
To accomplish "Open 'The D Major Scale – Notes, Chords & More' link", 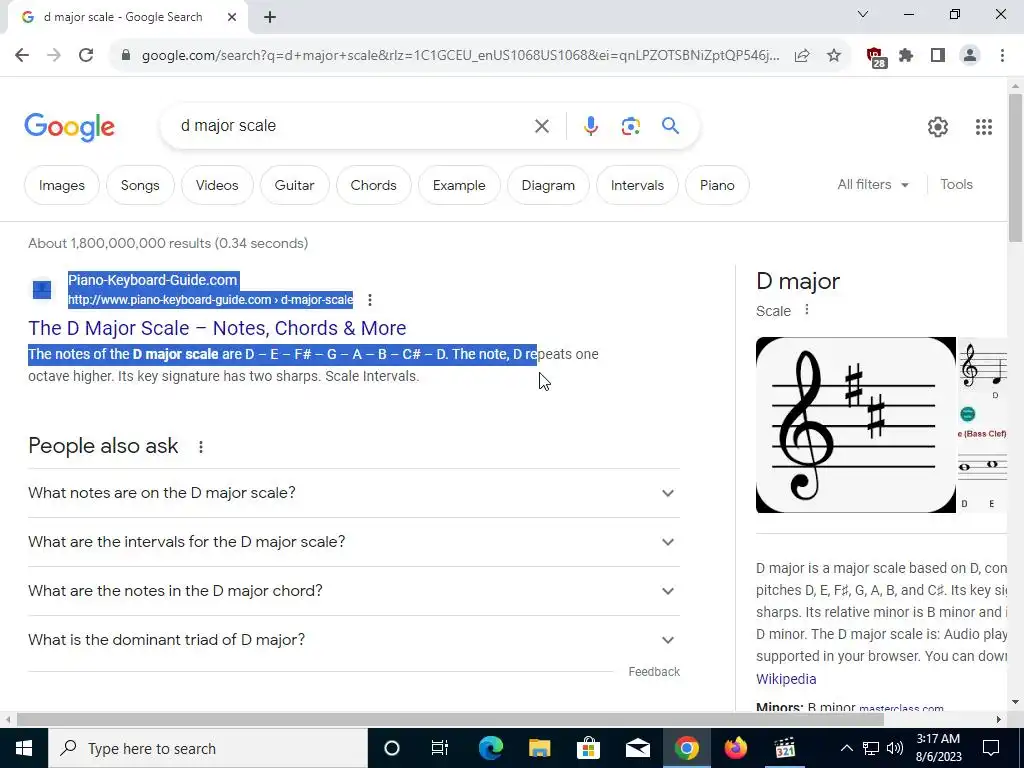I will click(x=217, y=328).
